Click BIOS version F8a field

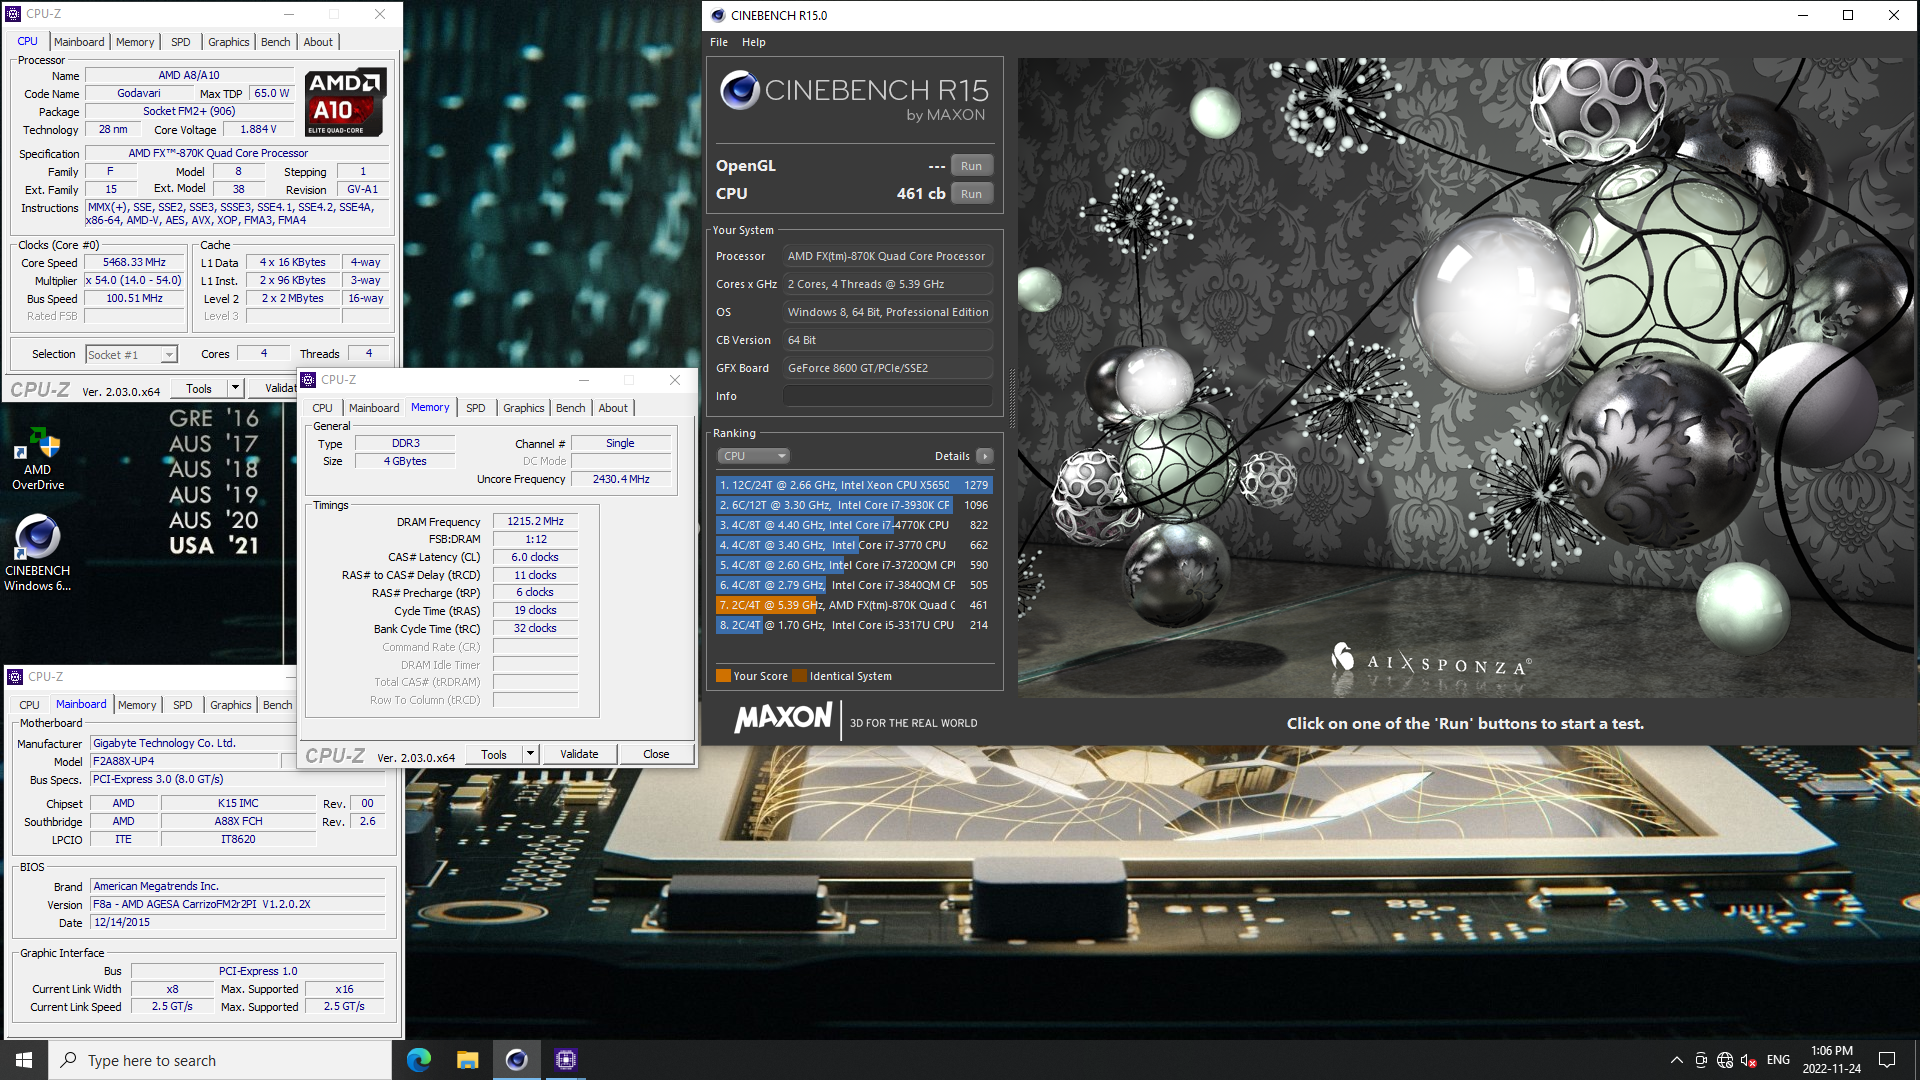point(237,904)
